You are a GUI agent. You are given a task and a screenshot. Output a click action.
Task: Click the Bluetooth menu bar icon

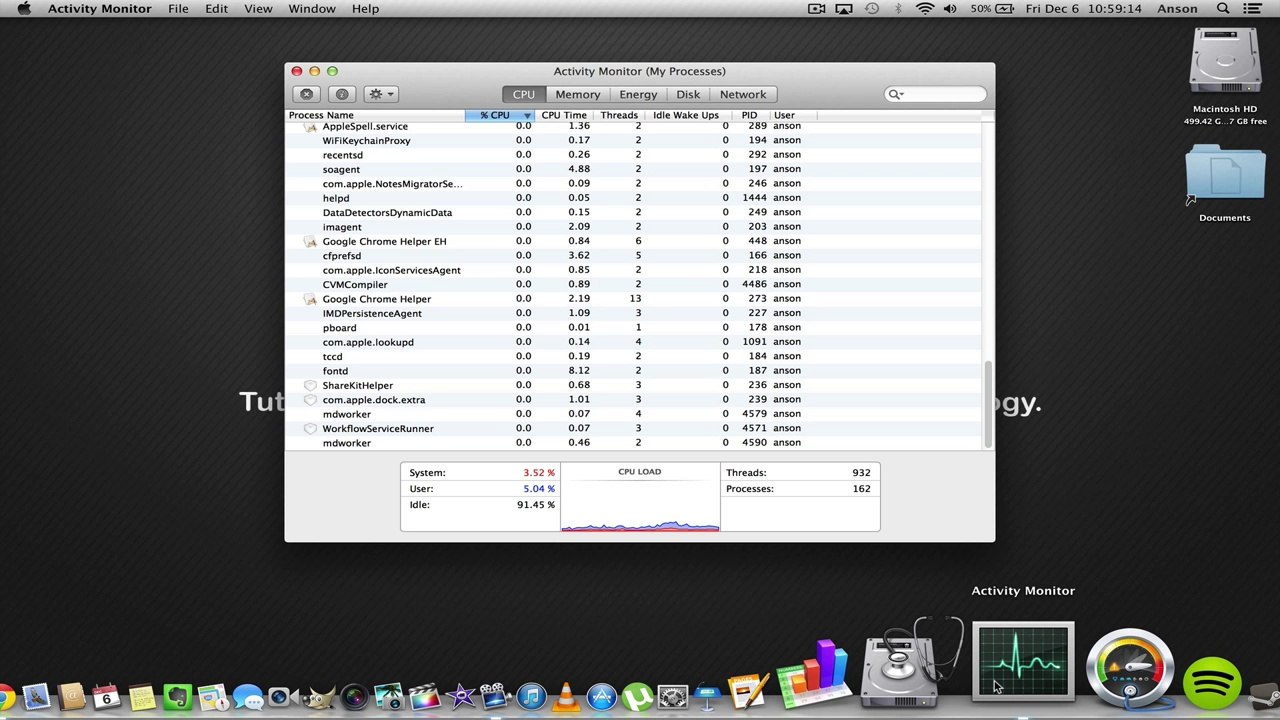coord(898,9)
